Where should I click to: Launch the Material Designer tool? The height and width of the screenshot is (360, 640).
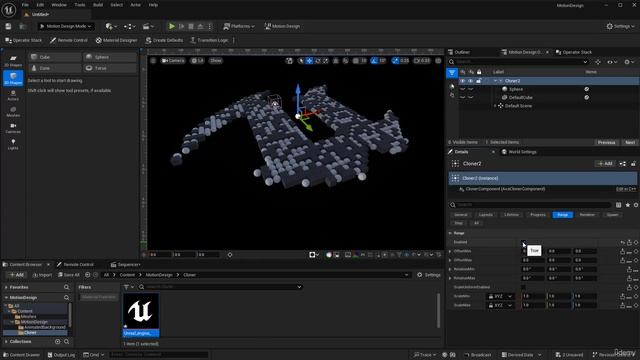point(116,40)
